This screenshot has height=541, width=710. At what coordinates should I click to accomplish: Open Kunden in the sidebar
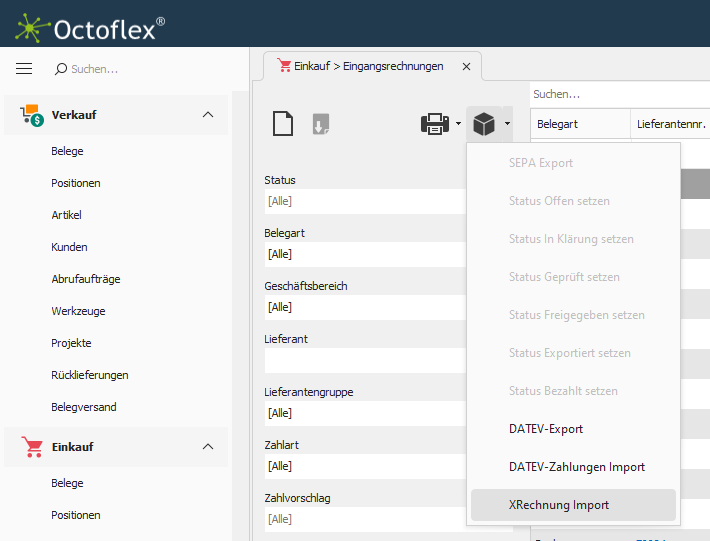tap(69, 247)
